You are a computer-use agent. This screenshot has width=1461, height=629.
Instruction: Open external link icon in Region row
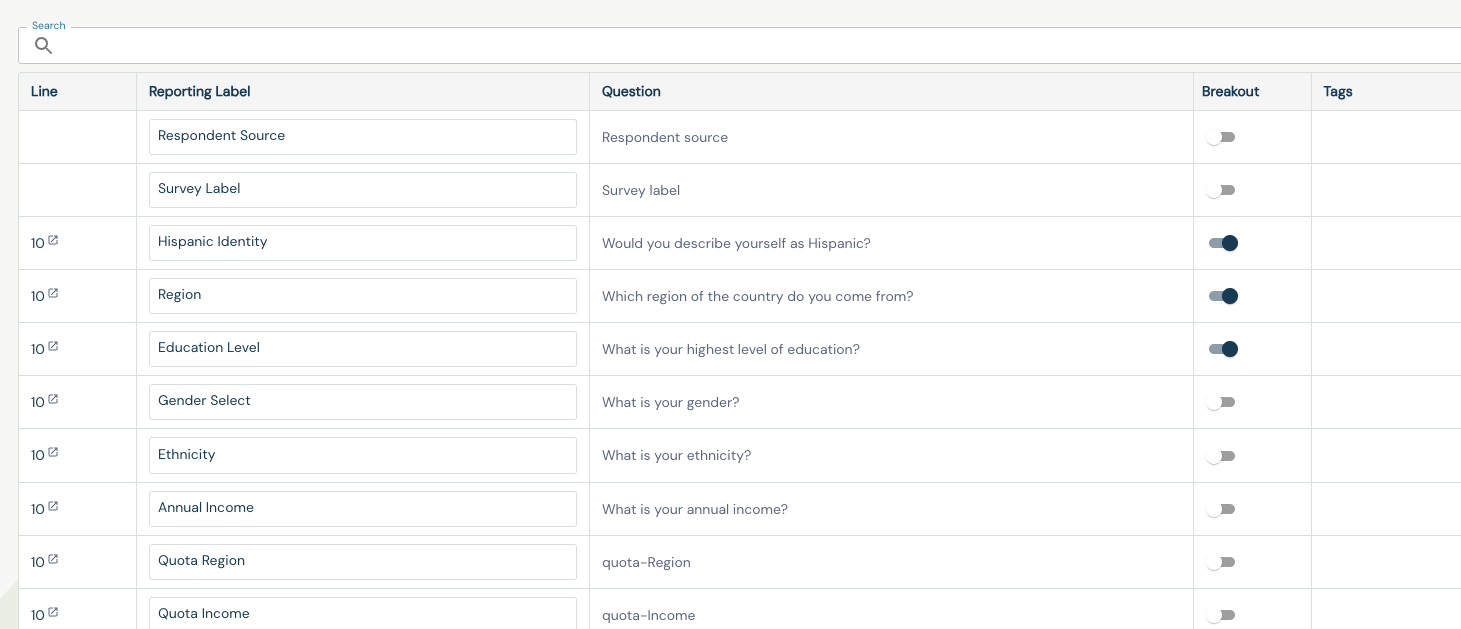(x=53, y=293)
